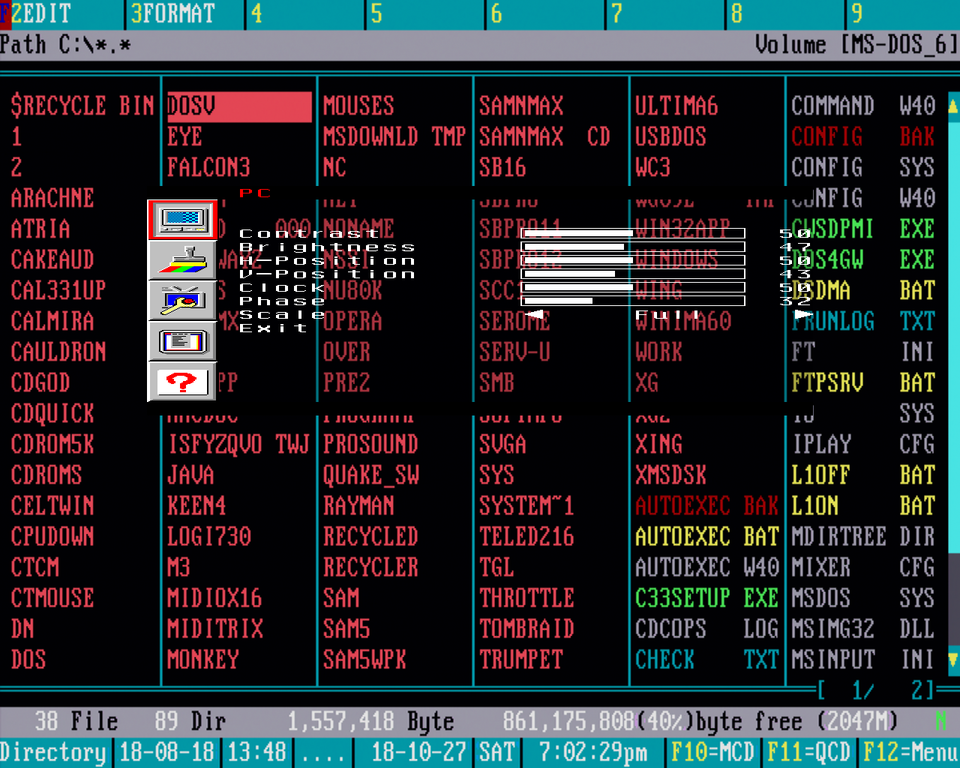
Task: Select the CONFIG SYS file
Action: [x=863, y=168]
